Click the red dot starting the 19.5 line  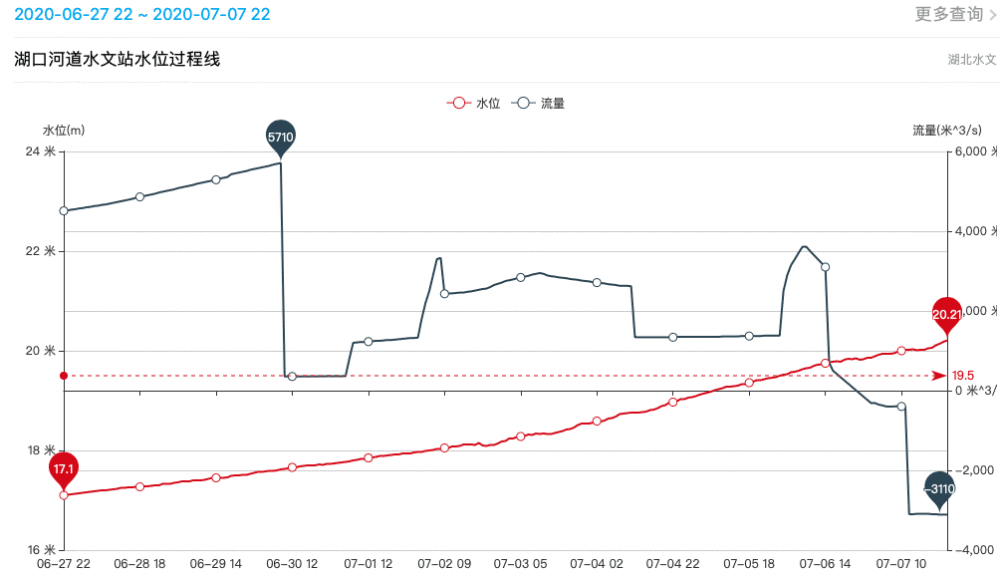[x=64, y=376]
